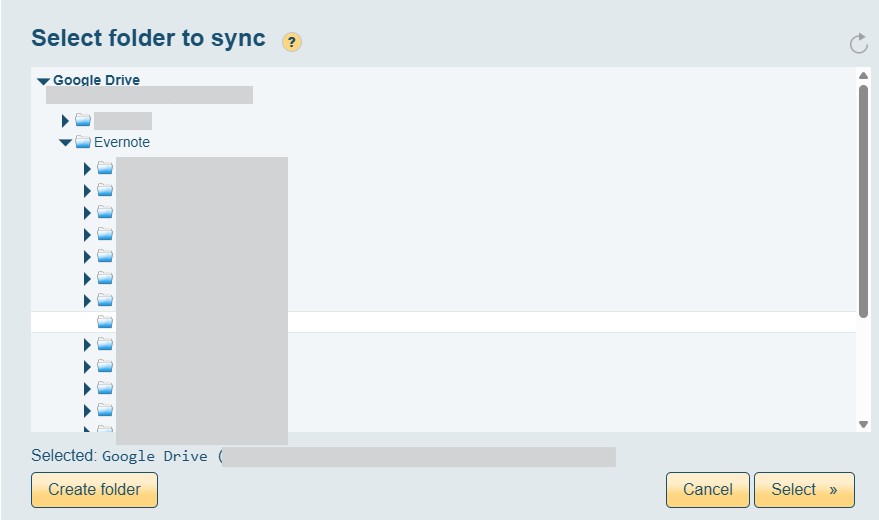Click the Evernote folder icon

coord(83,142)
